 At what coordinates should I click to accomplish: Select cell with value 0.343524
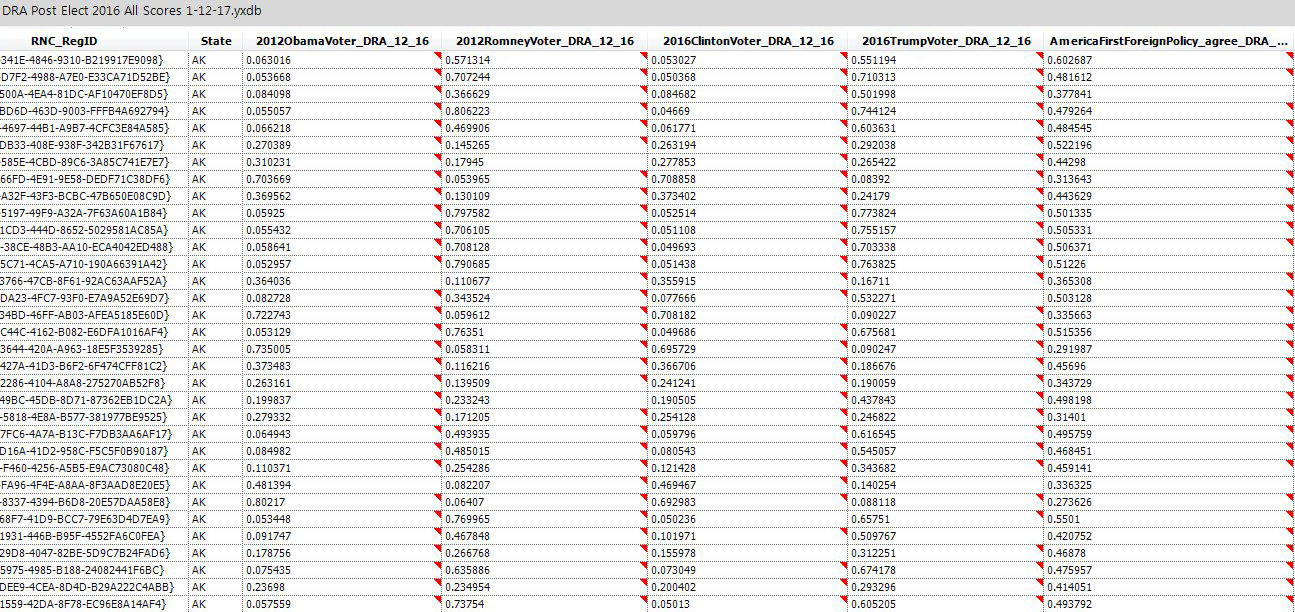545,298
